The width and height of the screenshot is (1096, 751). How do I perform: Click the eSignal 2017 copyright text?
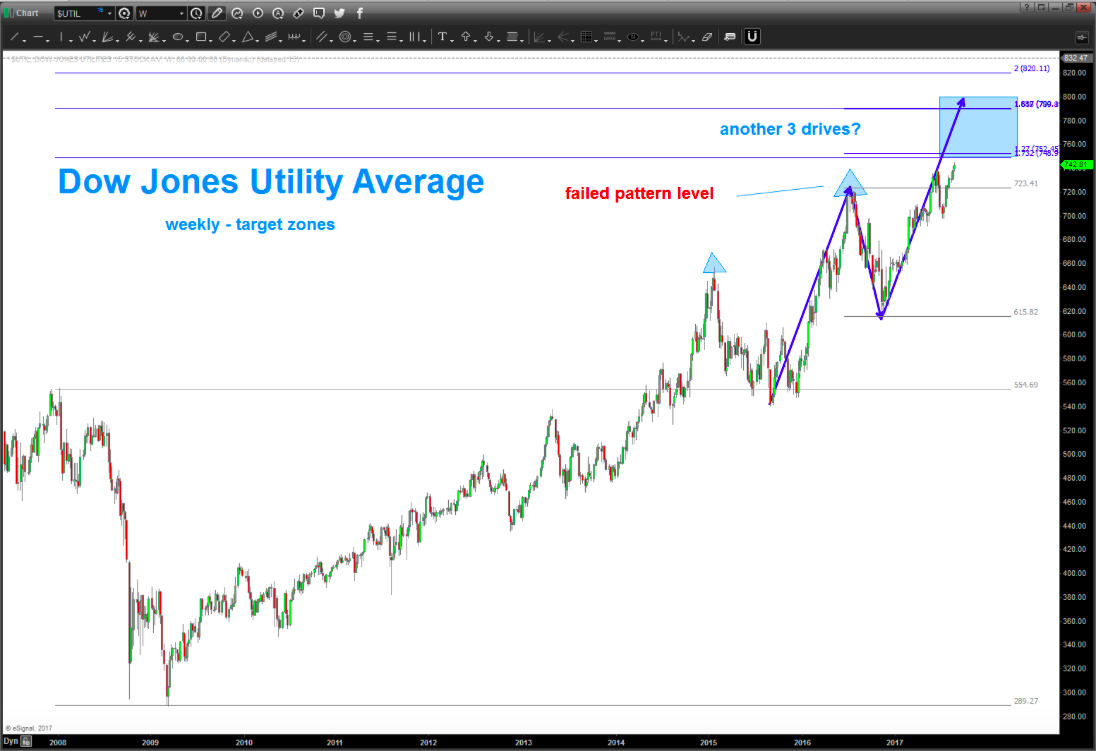click(x=29, y=728)
